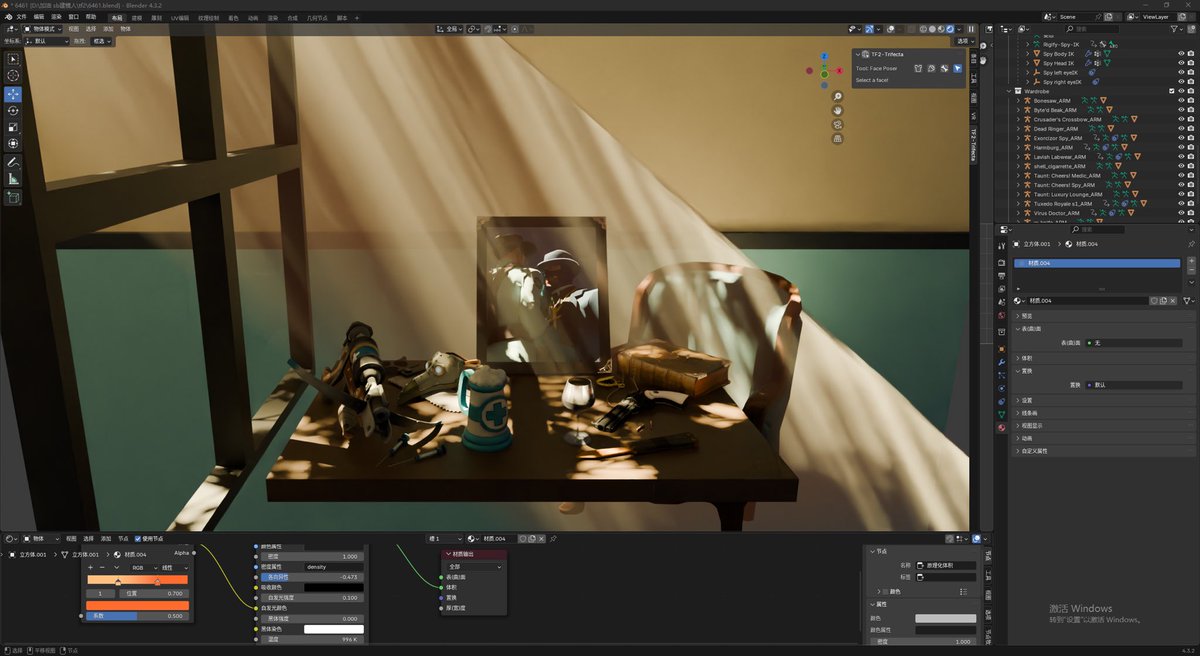Image resolution: width=1200 pixels, height=656 pixels.
Task: Add new workspace with plus tab button
Action: tap(357, 17)
